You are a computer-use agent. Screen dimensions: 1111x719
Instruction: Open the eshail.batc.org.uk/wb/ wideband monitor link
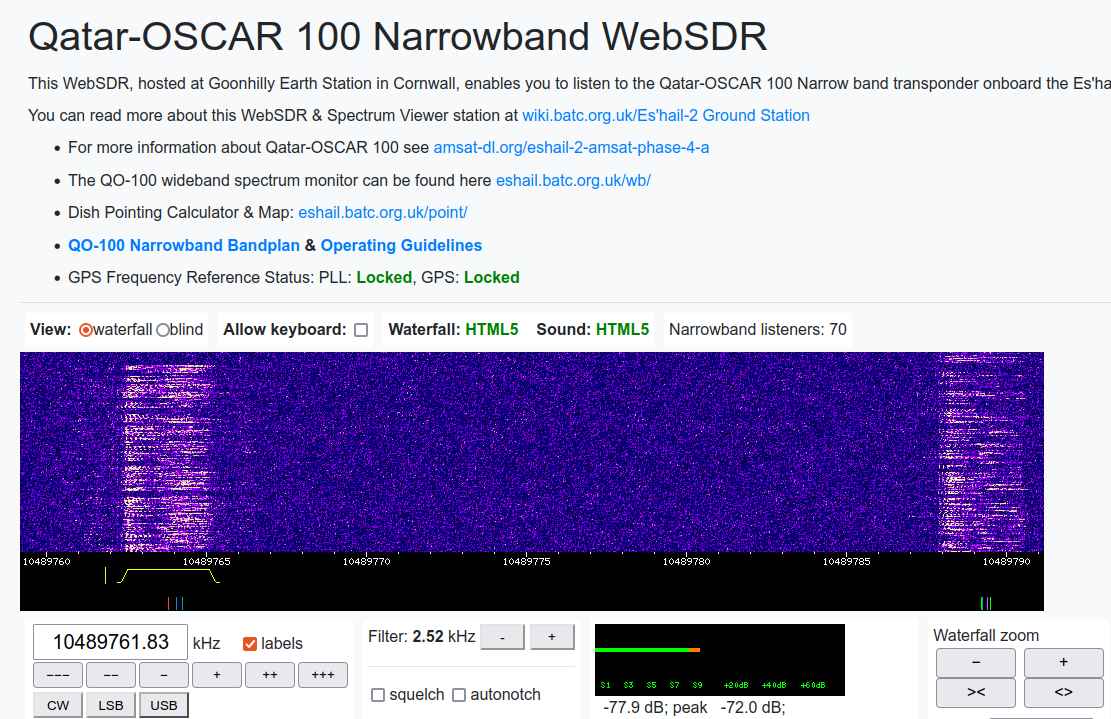pos(573,180)
